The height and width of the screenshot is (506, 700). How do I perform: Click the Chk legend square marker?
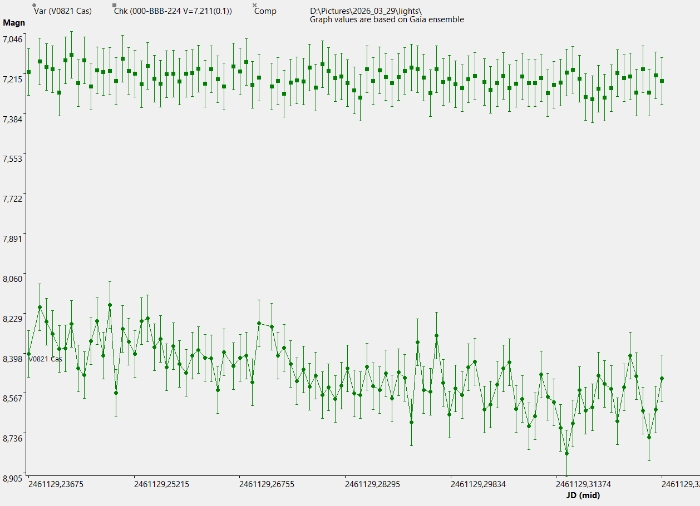114,5
